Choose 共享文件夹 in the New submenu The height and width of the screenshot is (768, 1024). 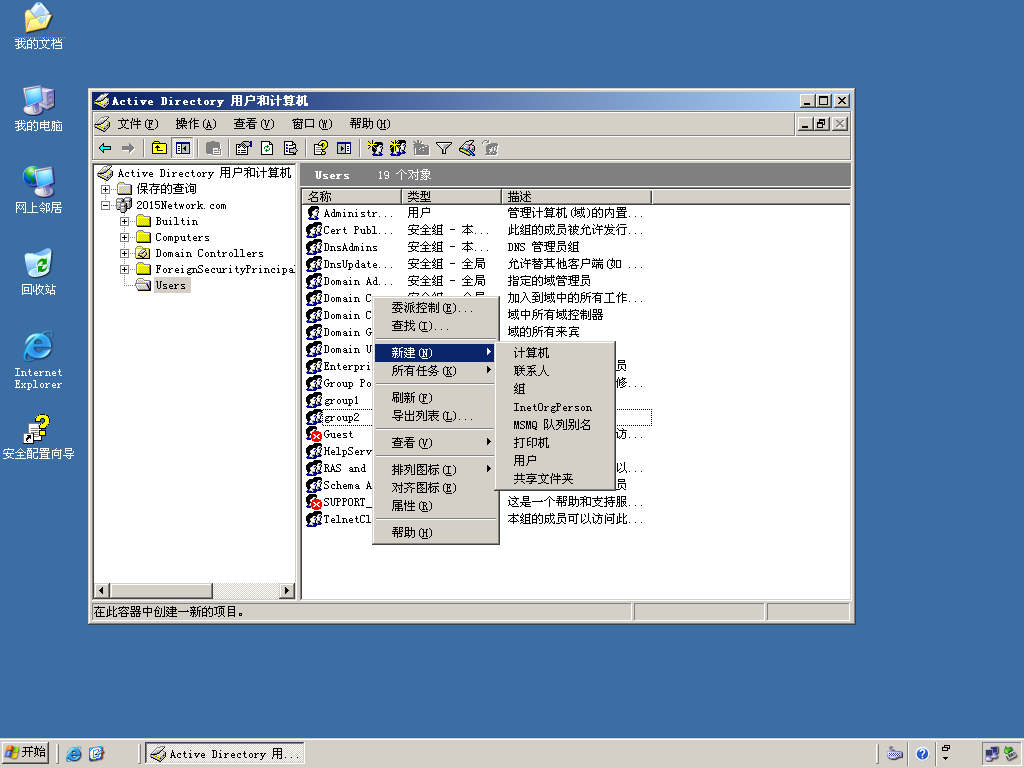555,479
